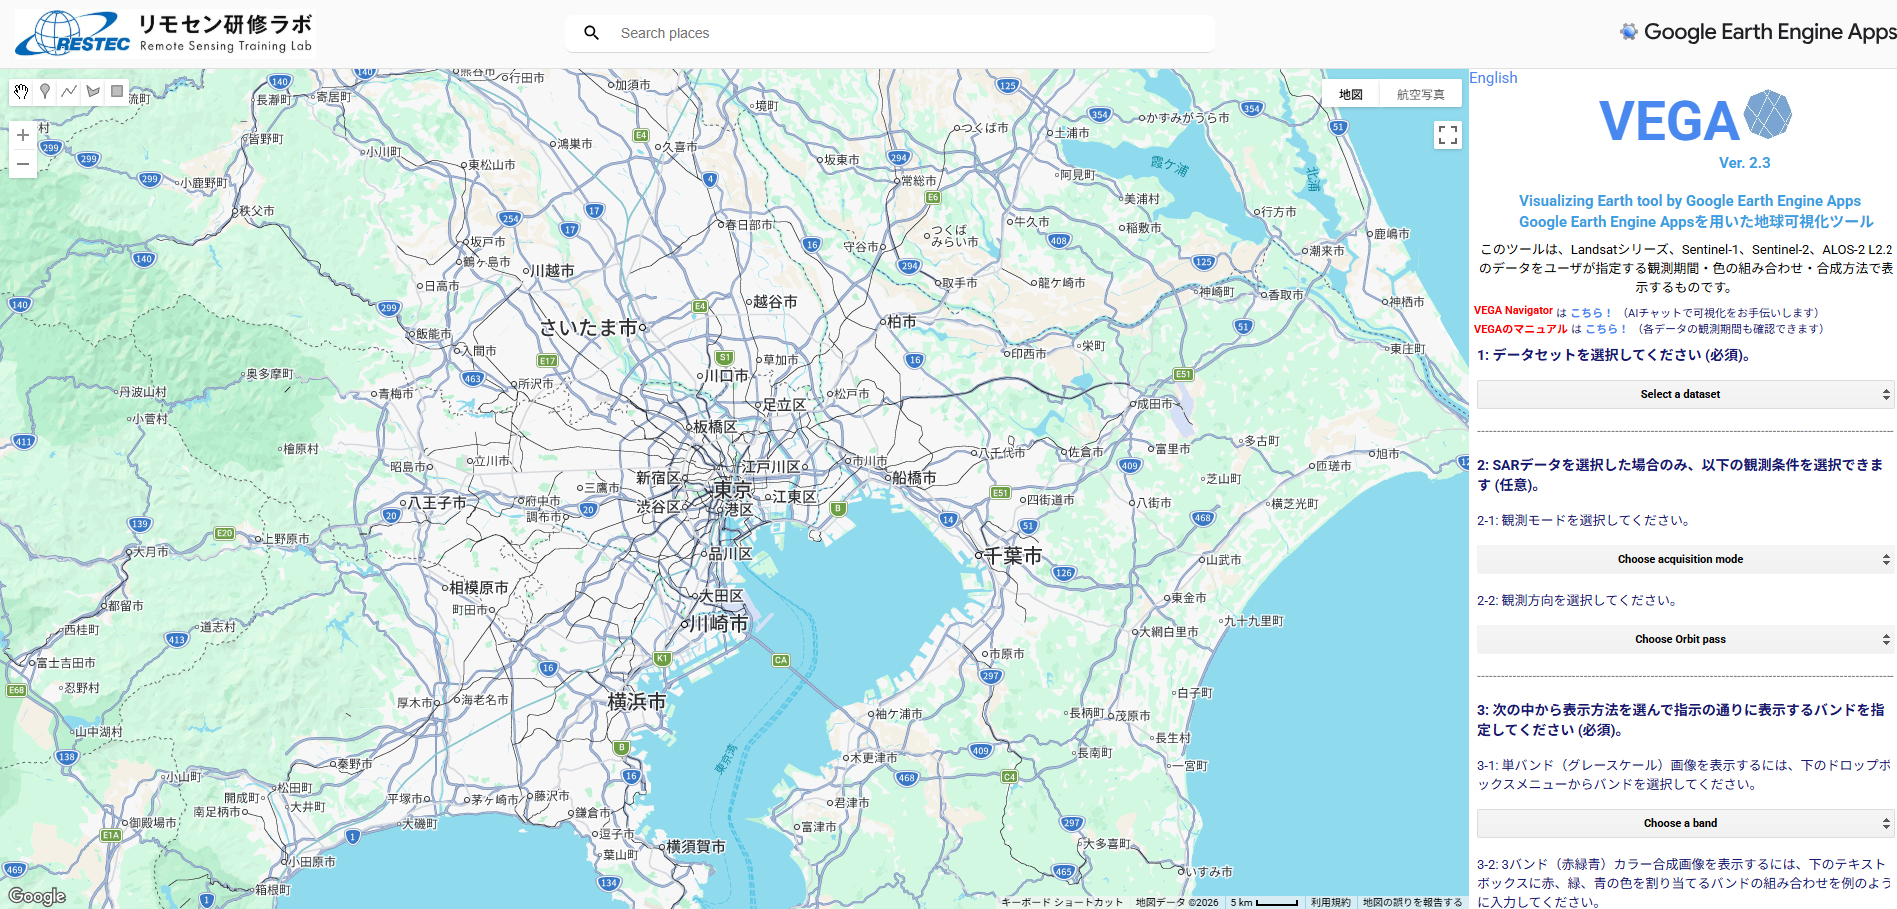Open the Select a dataset dropdown
Image resolution: width=1897 pixels, height=909 pixels.
coord(1684,394)
